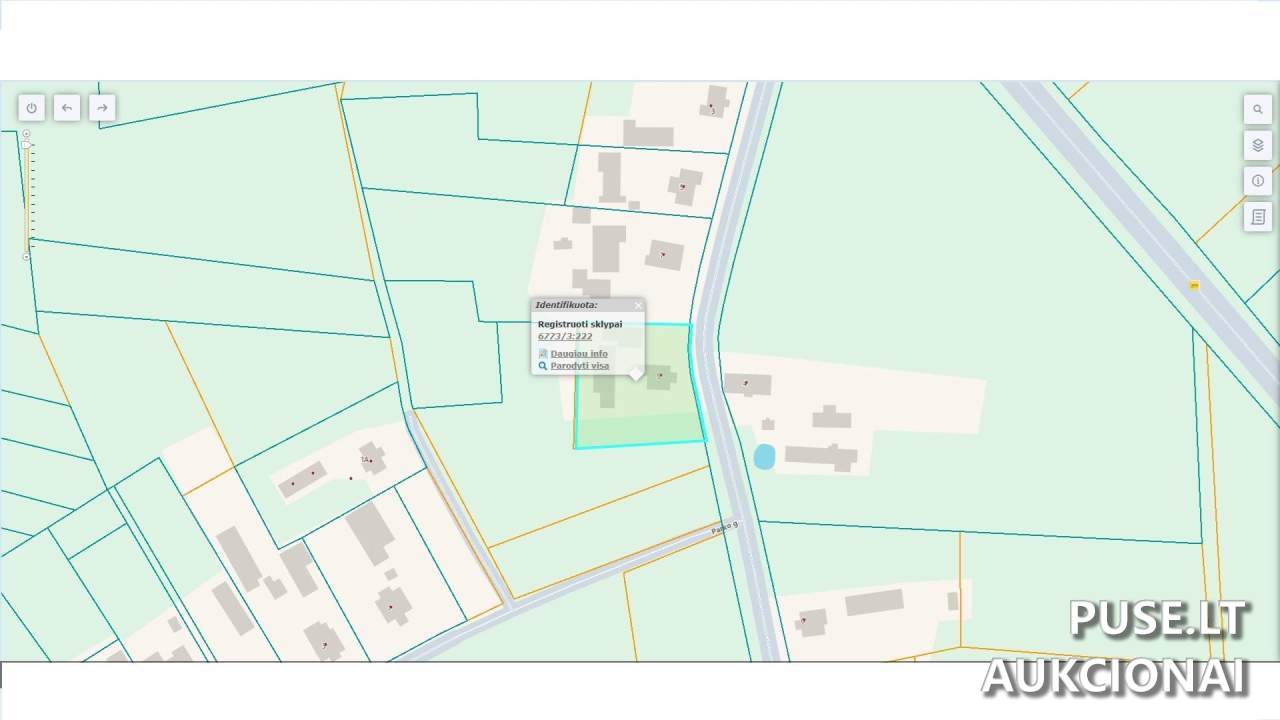Click the power icon button

tap(32, 108)
